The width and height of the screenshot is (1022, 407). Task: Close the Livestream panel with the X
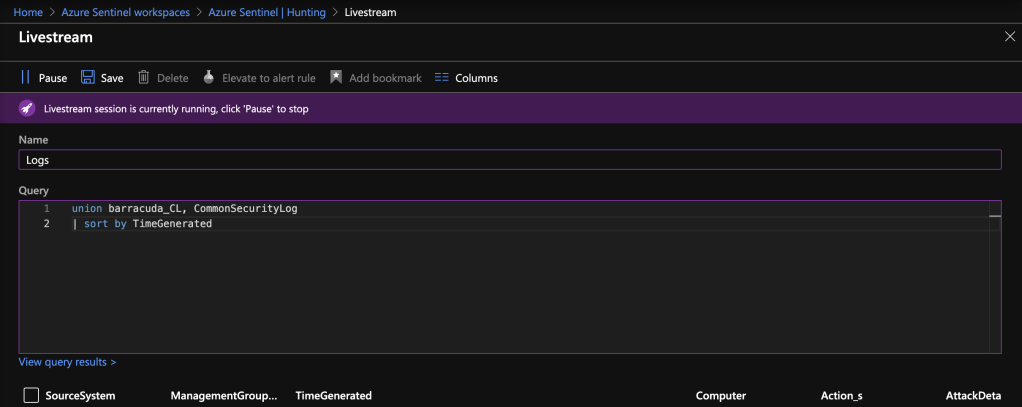click(1009, 36)
